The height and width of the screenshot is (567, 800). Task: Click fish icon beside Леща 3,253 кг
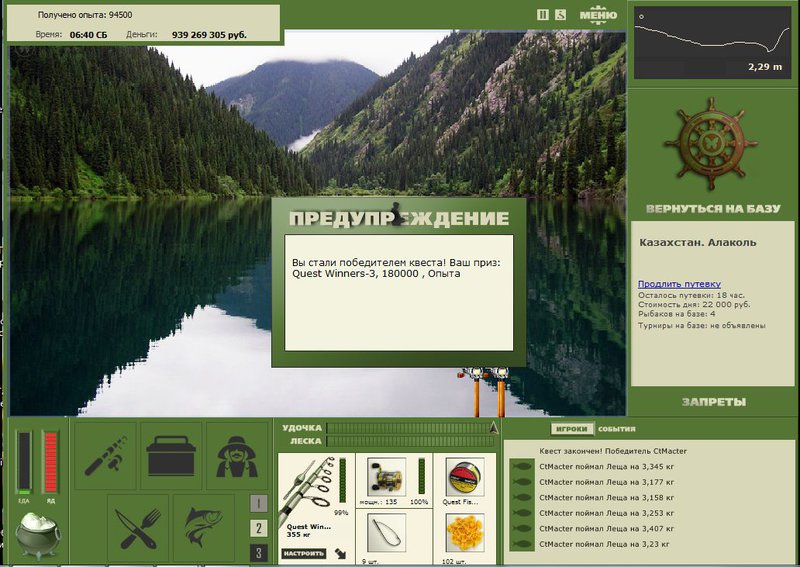[x=521, y=513]
